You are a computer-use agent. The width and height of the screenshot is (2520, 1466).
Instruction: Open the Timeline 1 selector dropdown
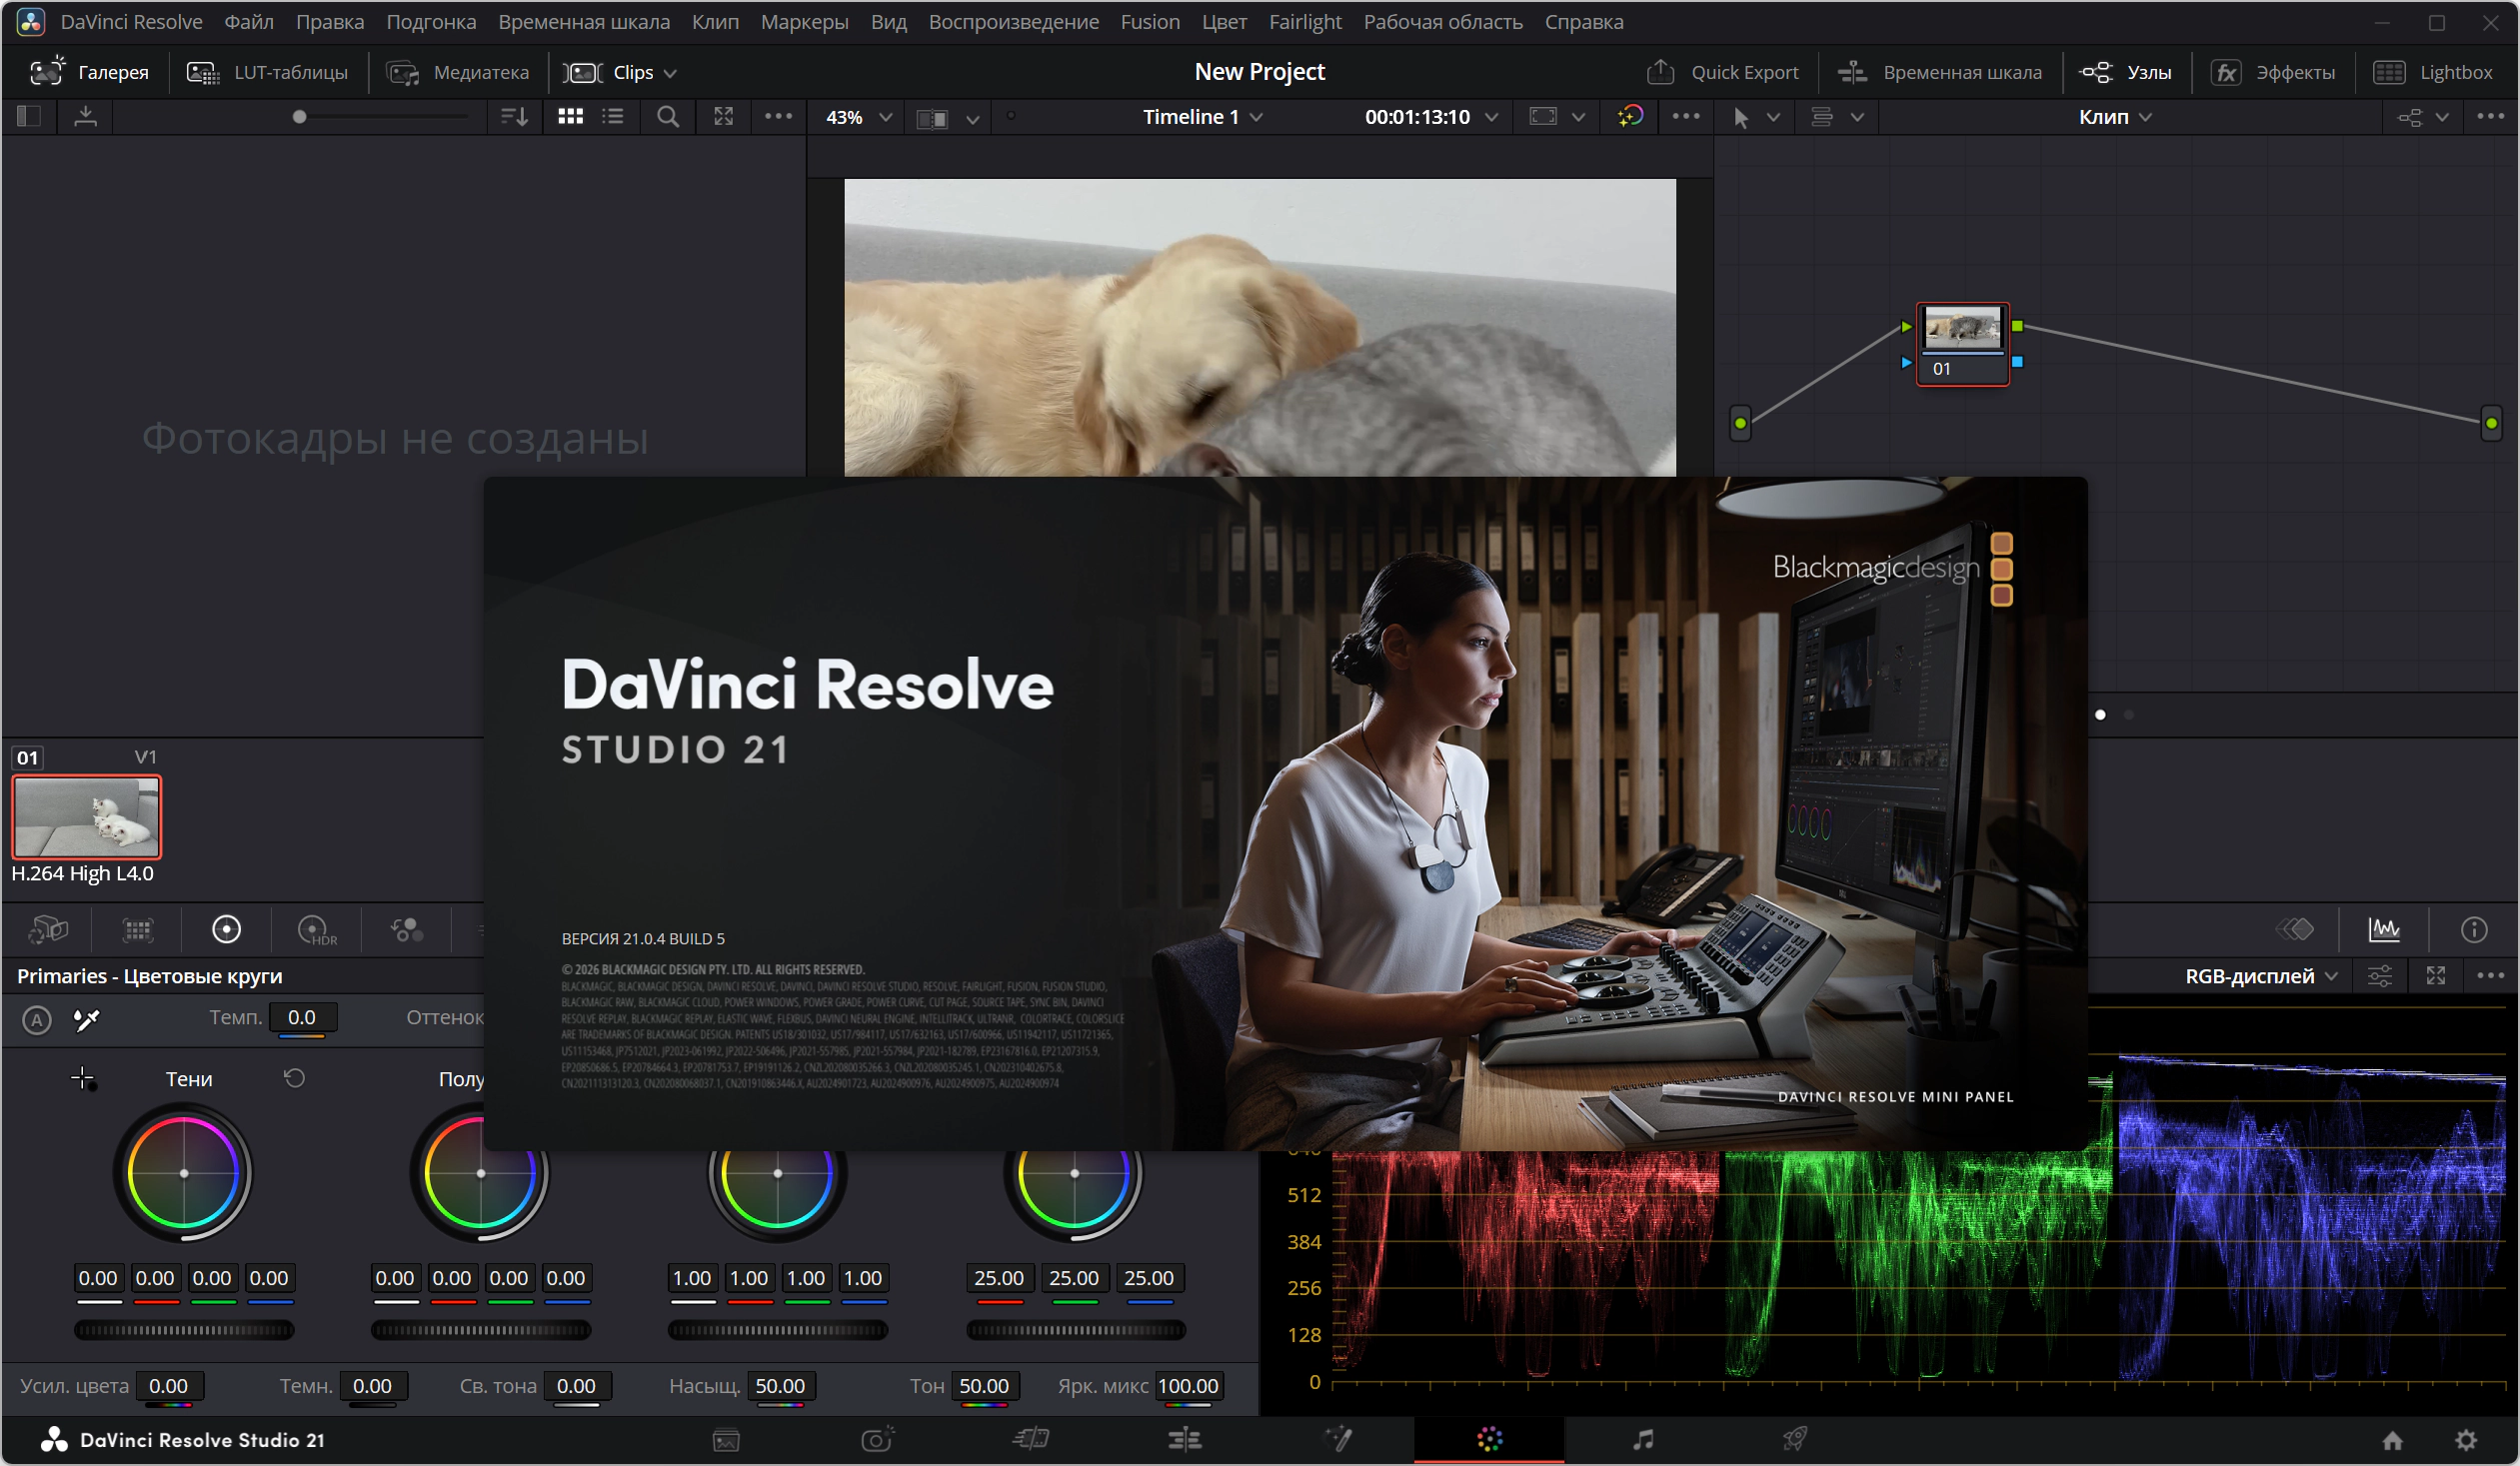point(1203,117)
